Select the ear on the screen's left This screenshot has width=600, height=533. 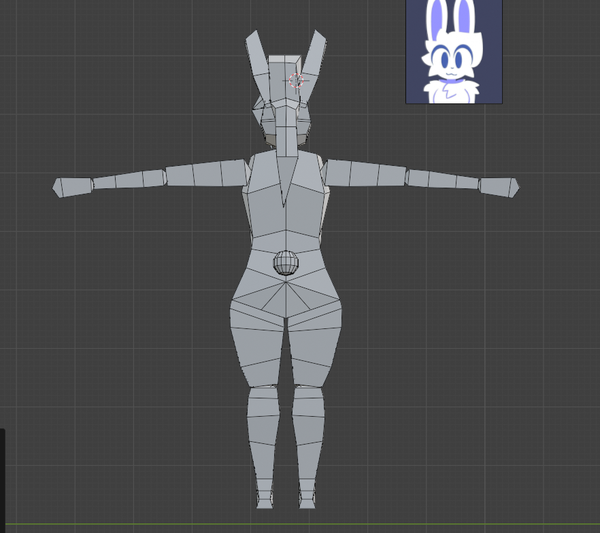point(256,62)
